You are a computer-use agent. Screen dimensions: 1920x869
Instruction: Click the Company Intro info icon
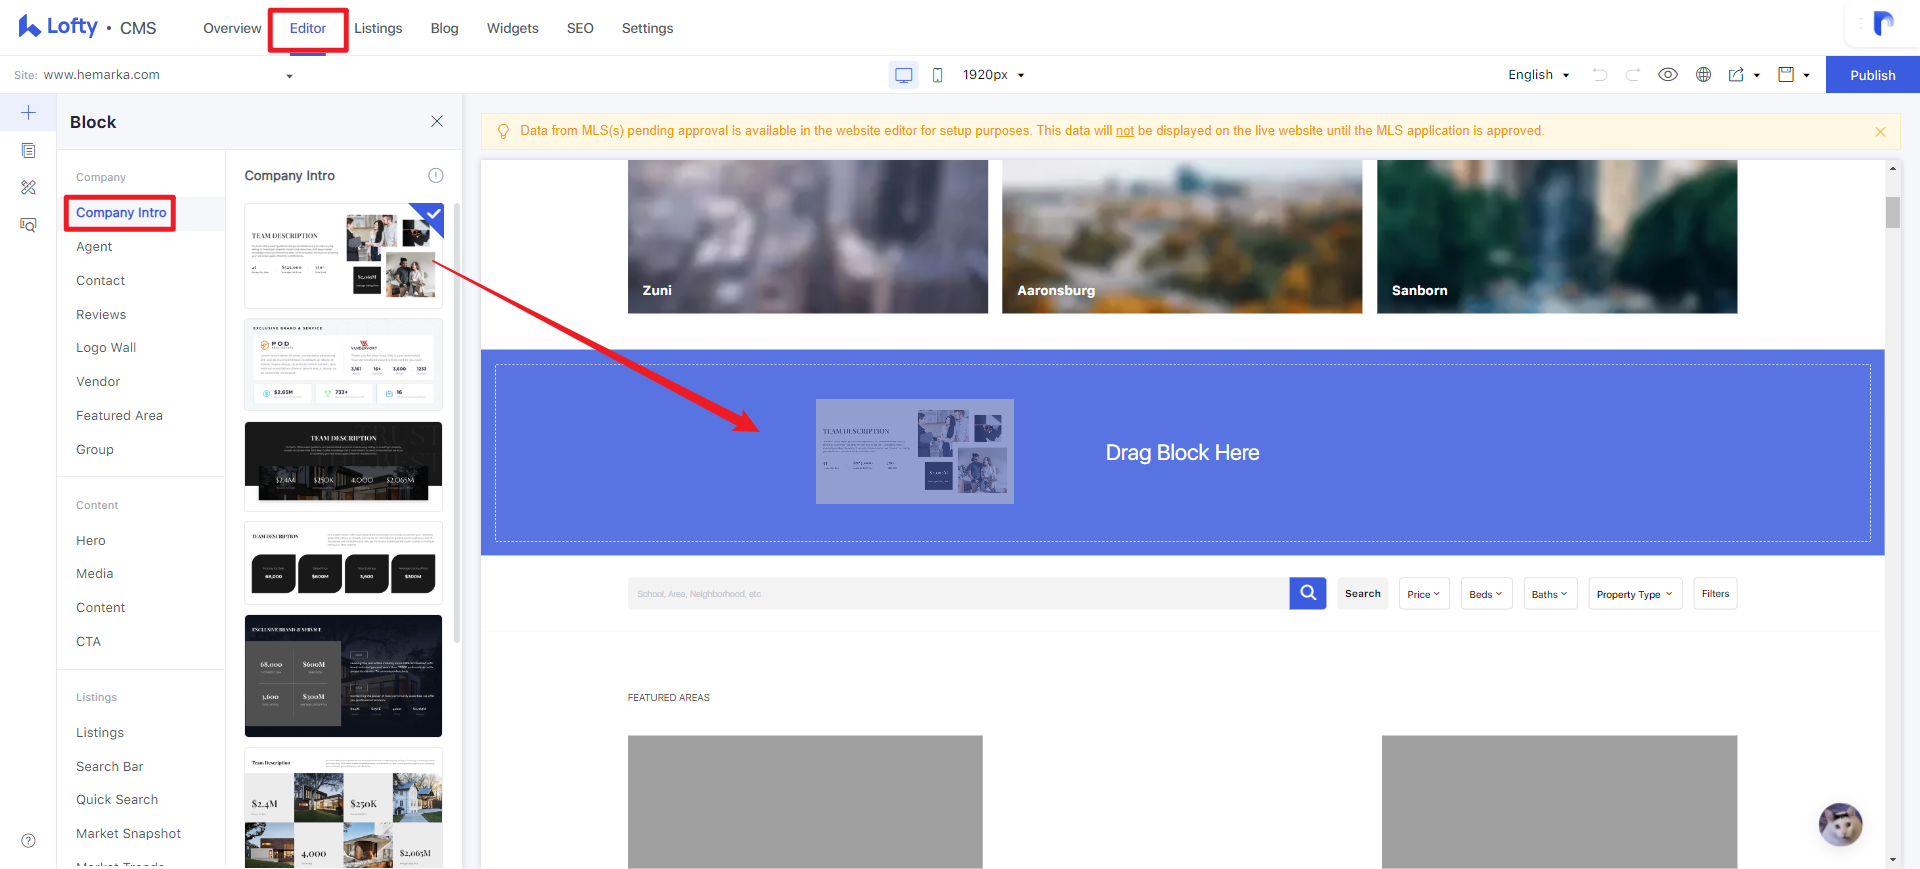point(436,175)
